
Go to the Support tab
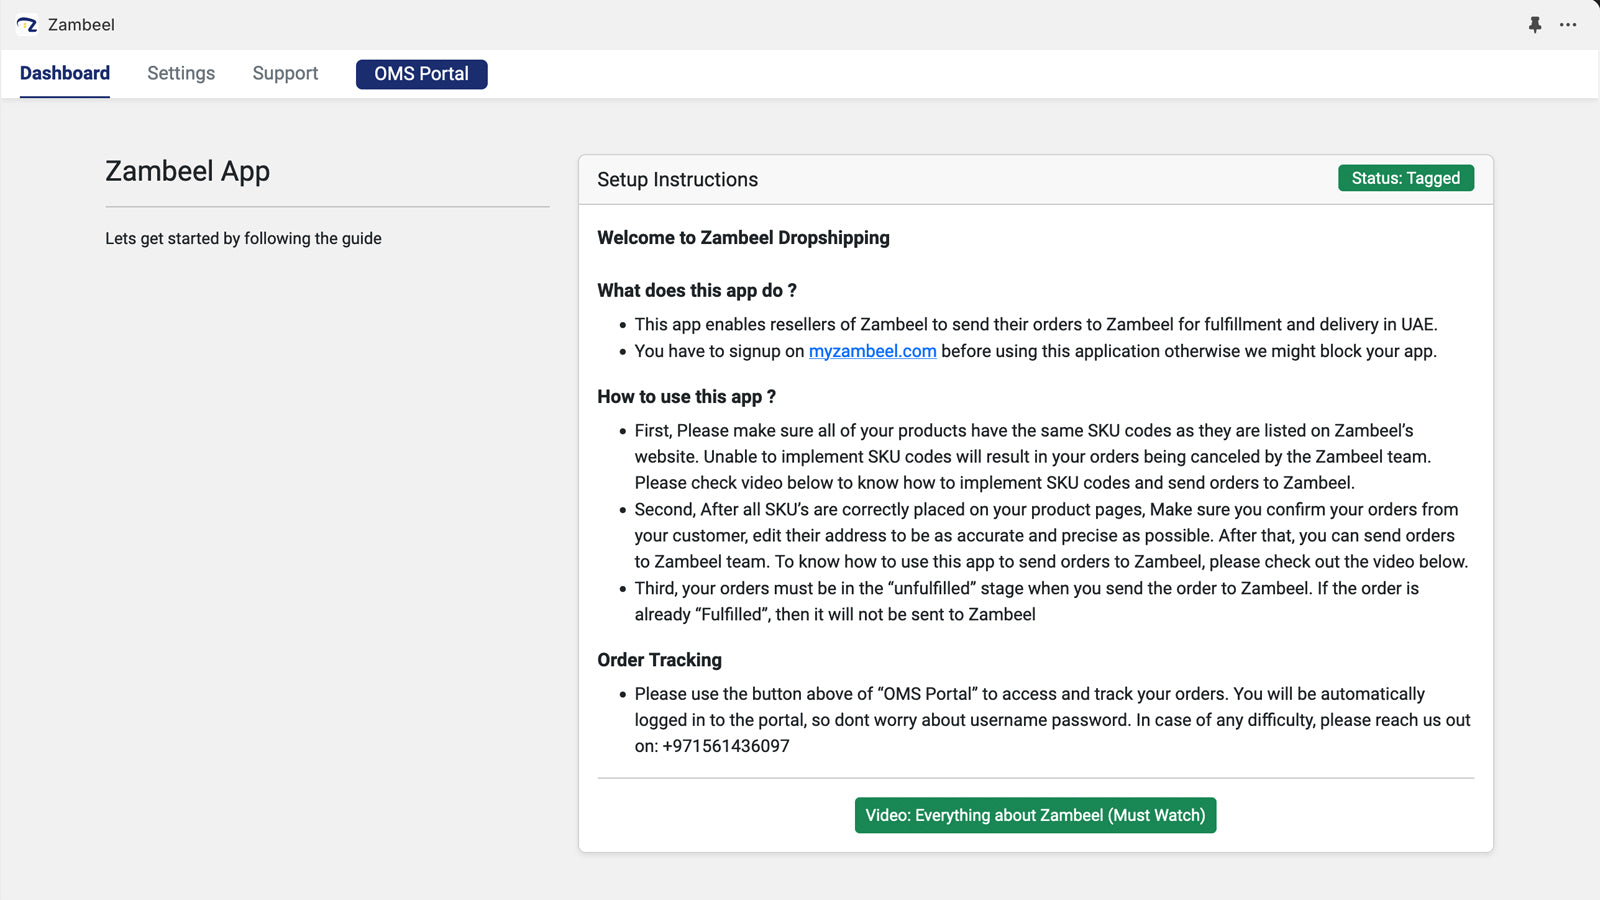(x=285, y=73)
